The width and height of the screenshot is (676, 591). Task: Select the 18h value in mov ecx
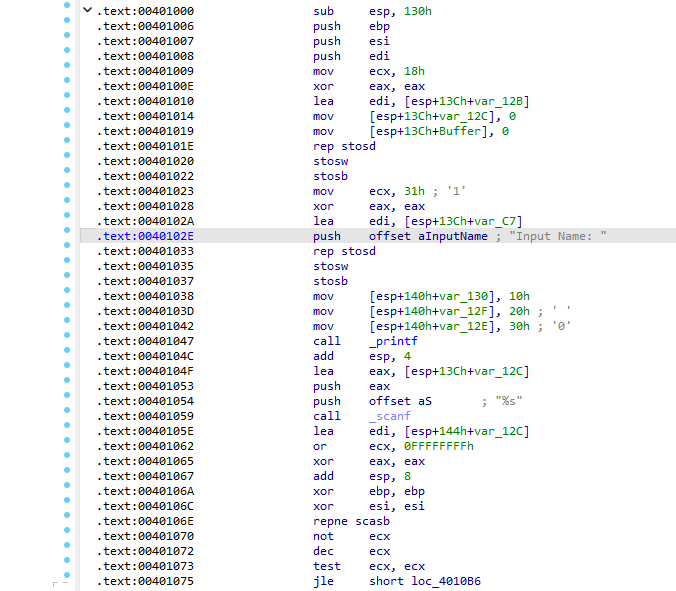point(414,71)
